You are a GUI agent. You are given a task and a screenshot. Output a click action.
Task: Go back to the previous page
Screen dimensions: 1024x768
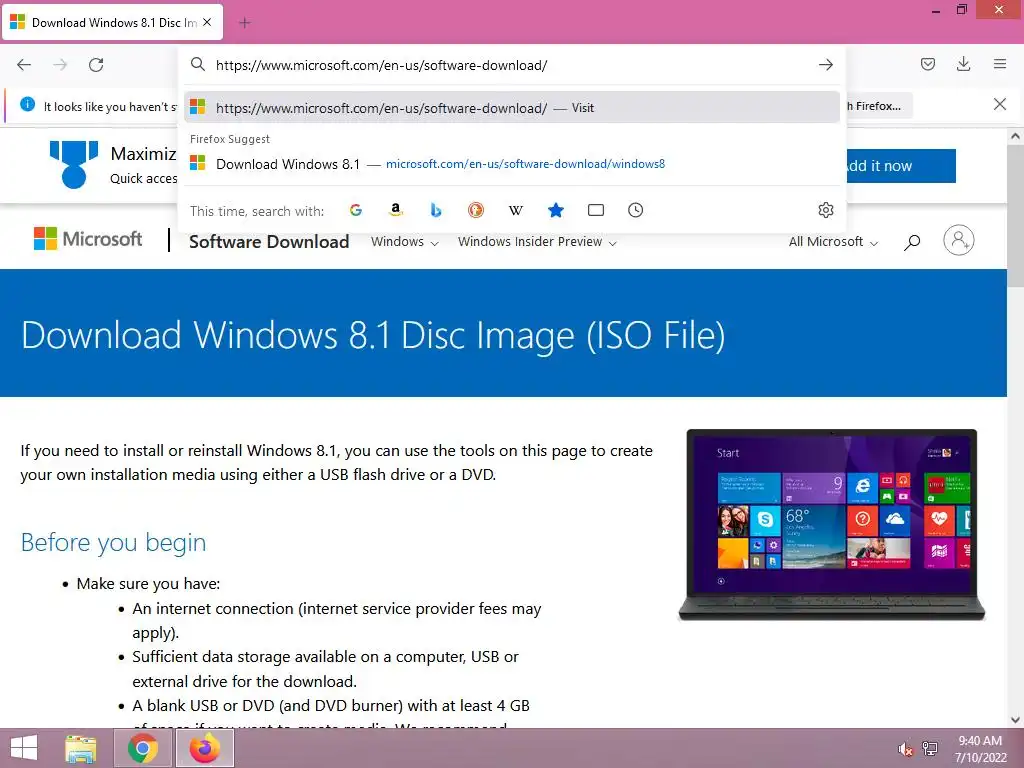(x=24, y=65)
